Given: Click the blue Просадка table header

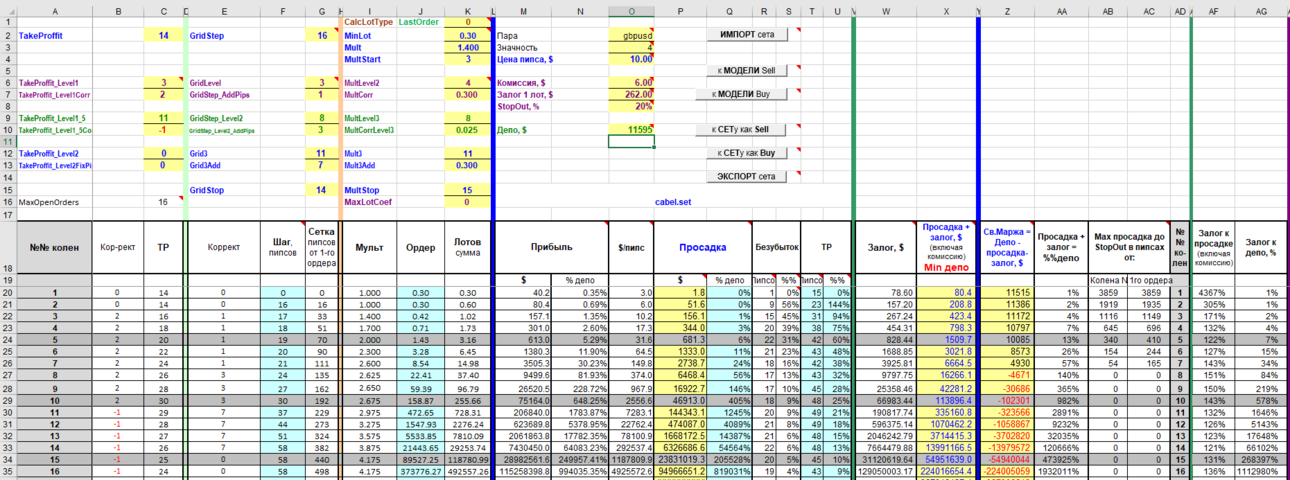Looking at the screenshot, I should [x=701, y=246].
